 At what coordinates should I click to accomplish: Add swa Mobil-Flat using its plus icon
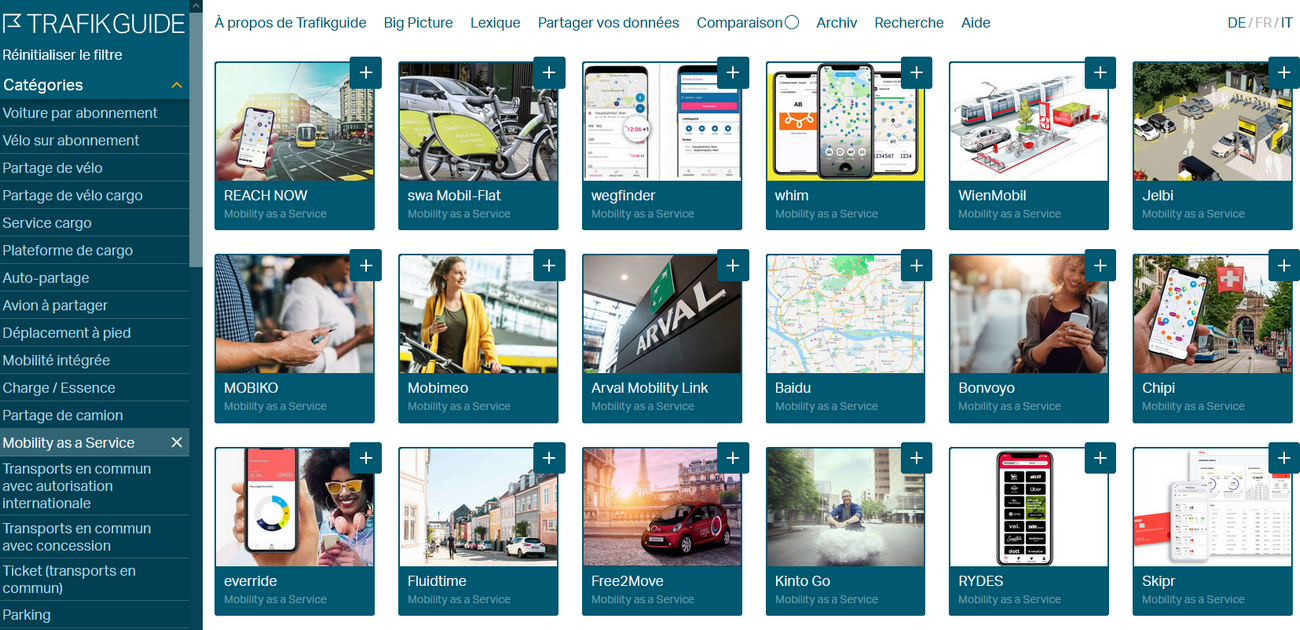[x=549, y=73]
